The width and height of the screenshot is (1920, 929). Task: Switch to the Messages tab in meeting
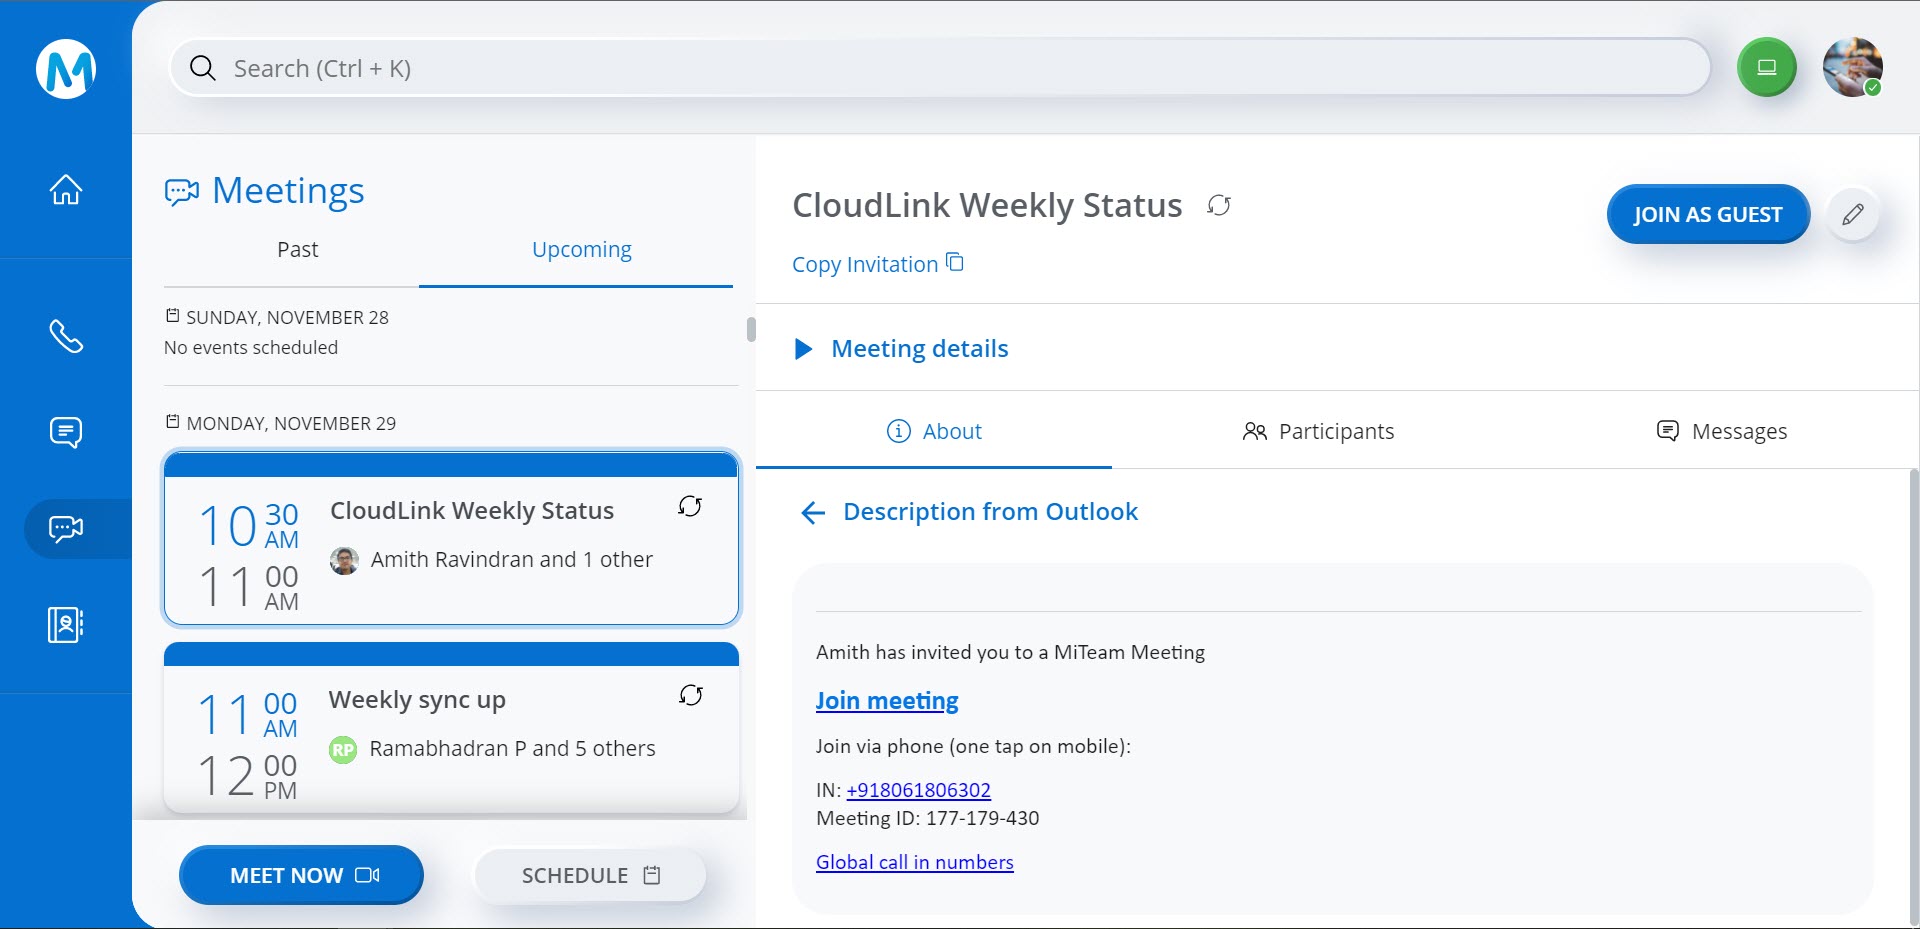[1721, 431]
